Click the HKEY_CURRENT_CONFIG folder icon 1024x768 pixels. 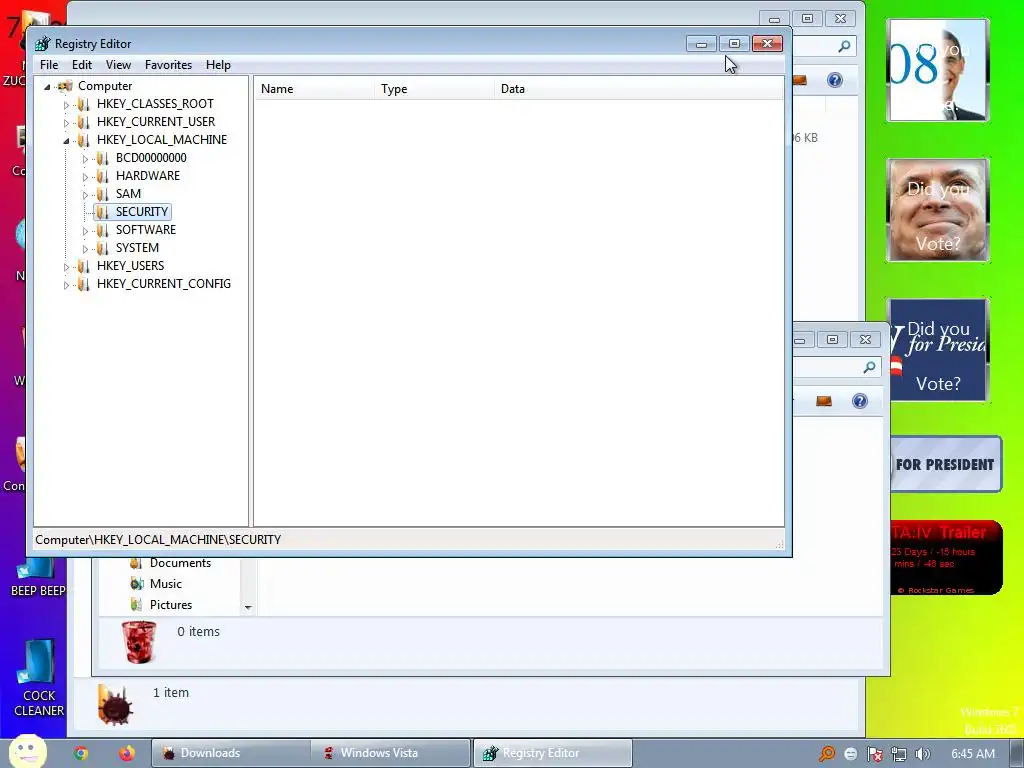coord(83,284)
